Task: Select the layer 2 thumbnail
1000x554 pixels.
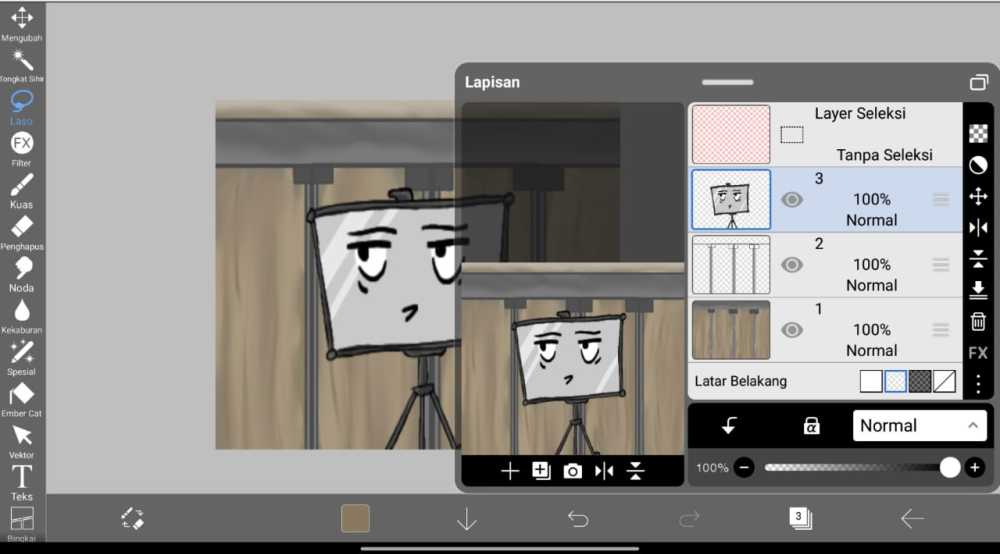Action: pos(731,265)
